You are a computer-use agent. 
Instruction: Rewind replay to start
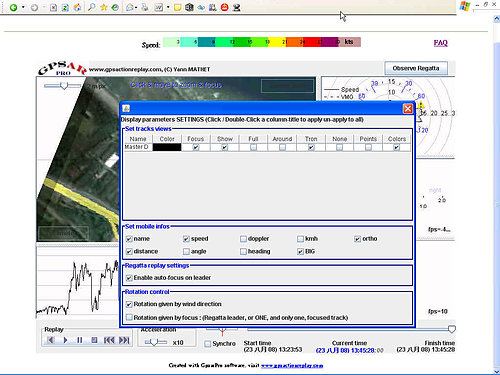click(109, 340)
